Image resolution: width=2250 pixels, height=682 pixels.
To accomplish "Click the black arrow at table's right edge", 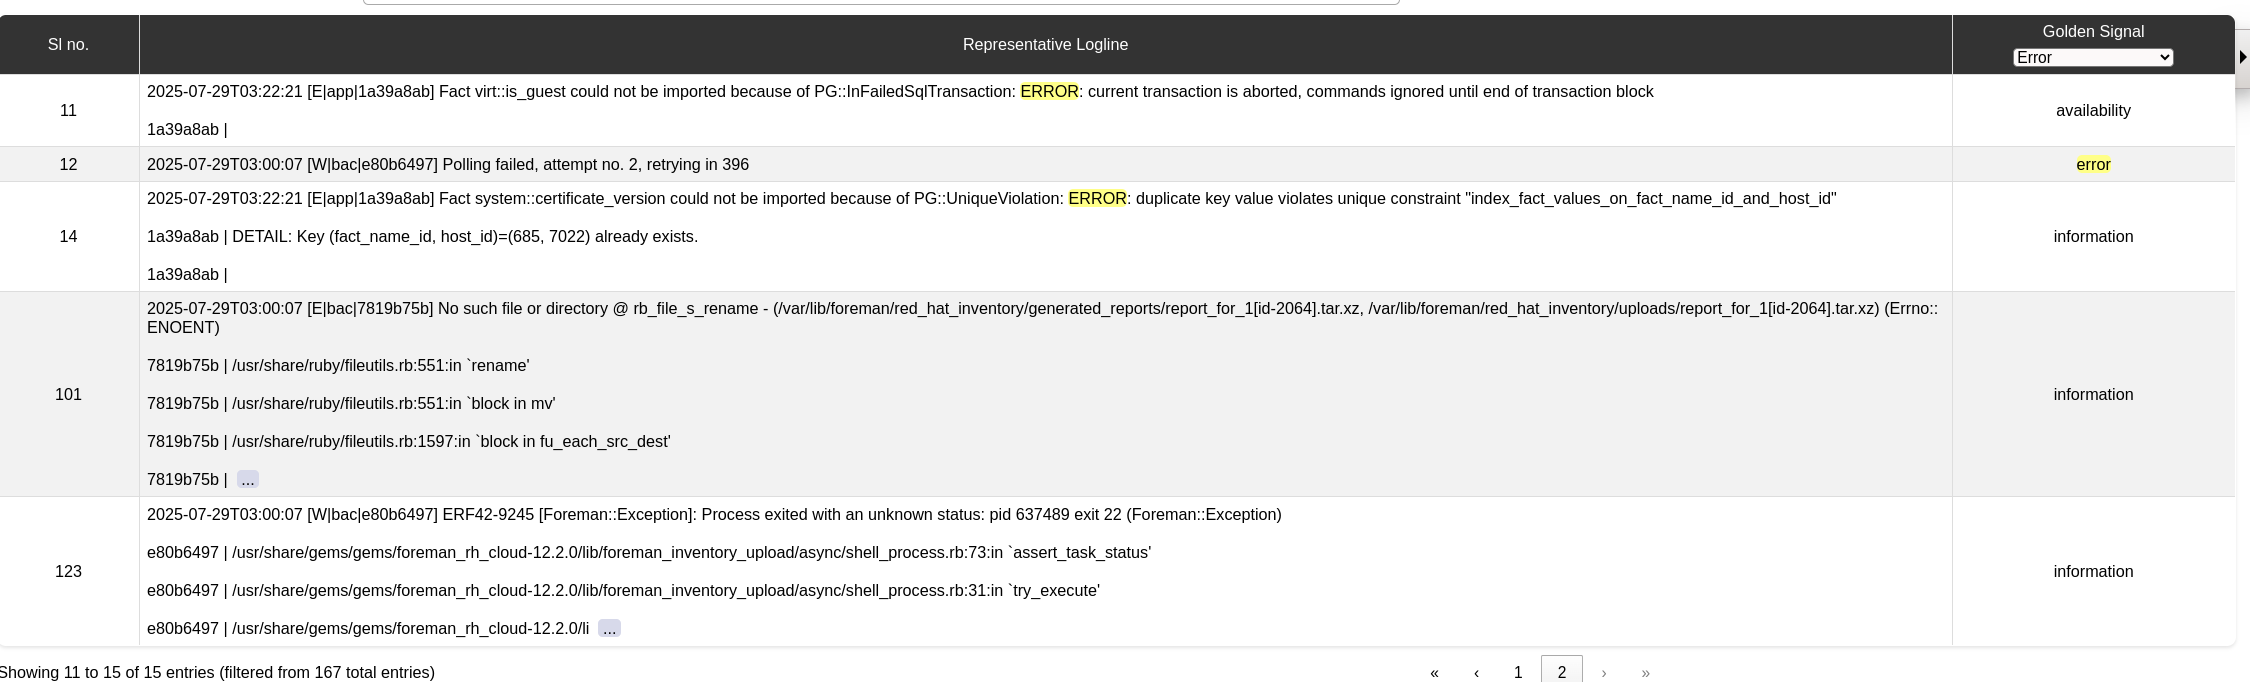I will coord(2242,58).
